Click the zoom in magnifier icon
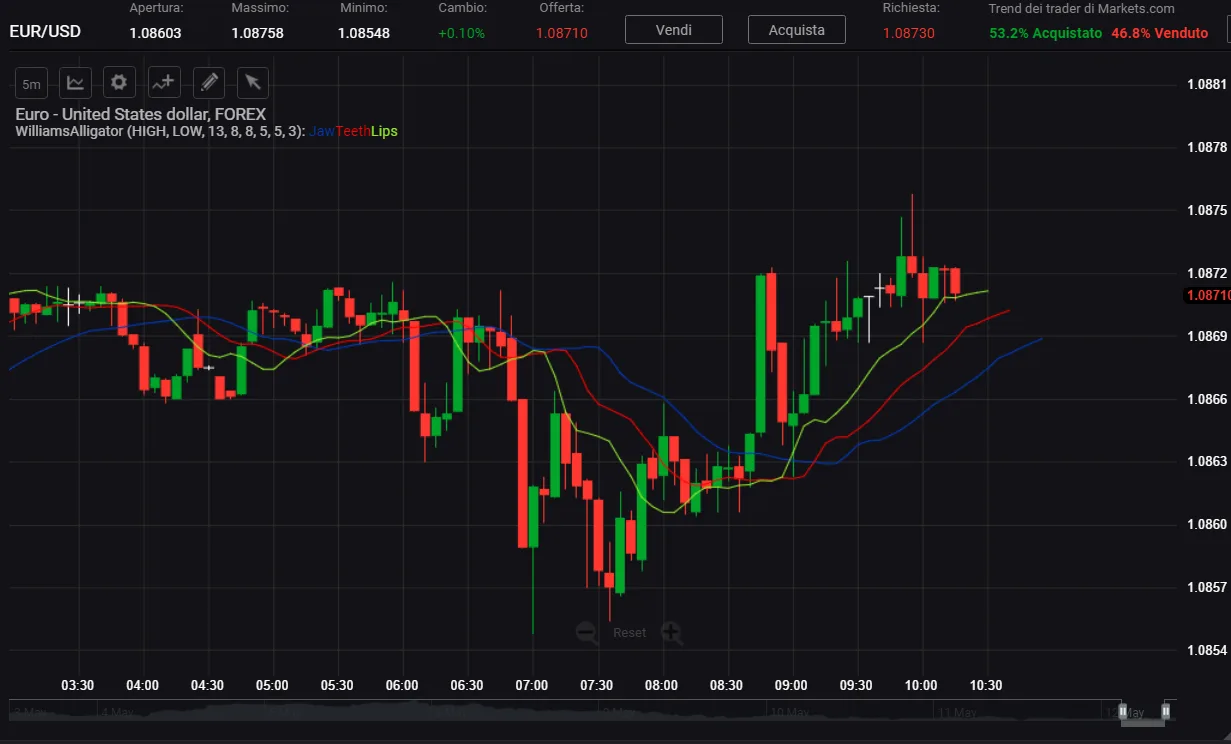Screen dimensions: 1231x744 pos(672,632)
